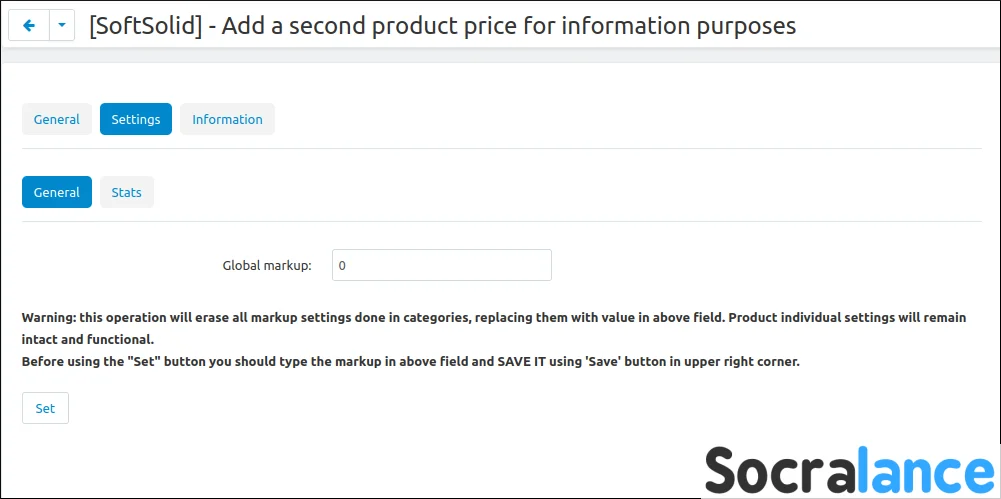1001x499 pixels.
Task: Switch to the Information tab
Action: [x=227, y=119]
